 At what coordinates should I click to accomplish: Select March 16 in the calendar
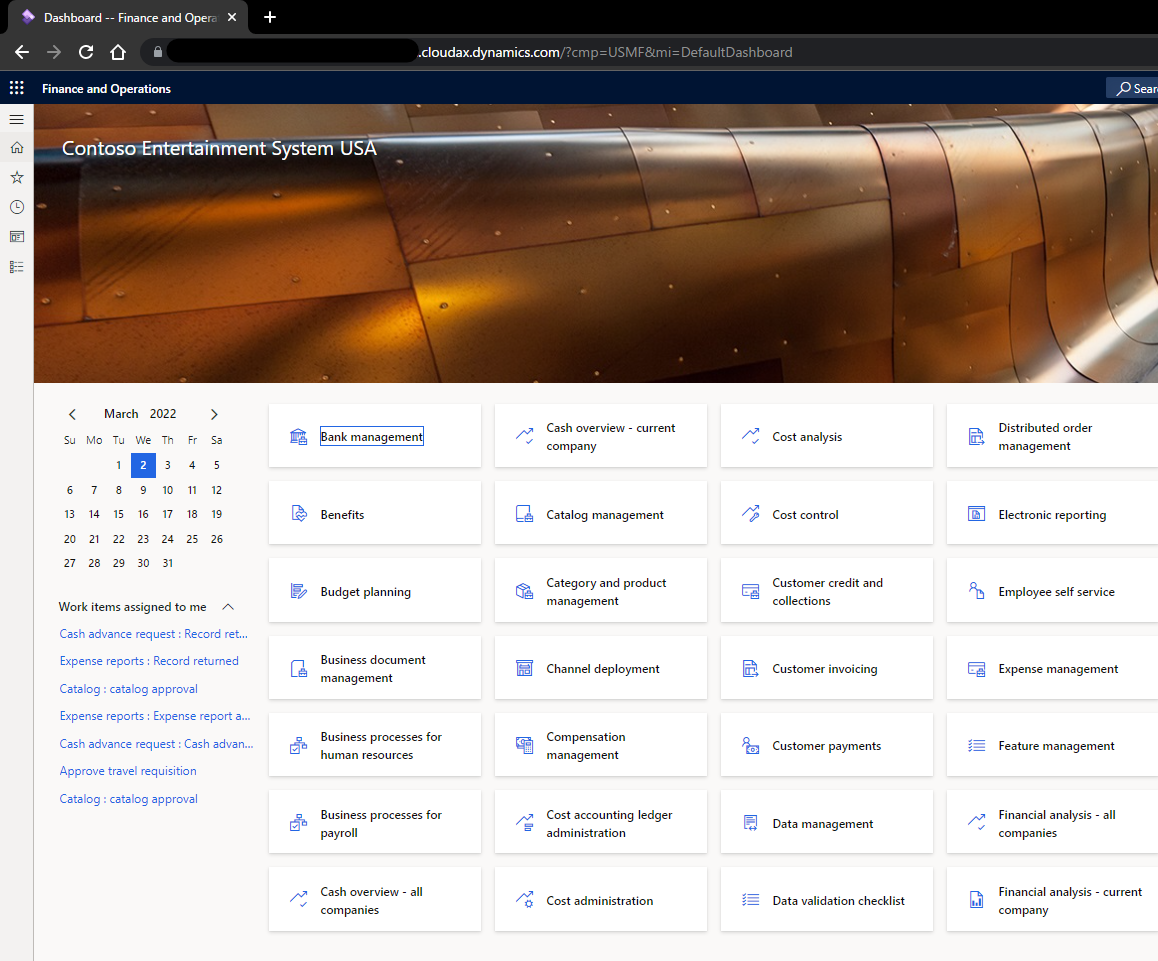(x=143, y=514)
